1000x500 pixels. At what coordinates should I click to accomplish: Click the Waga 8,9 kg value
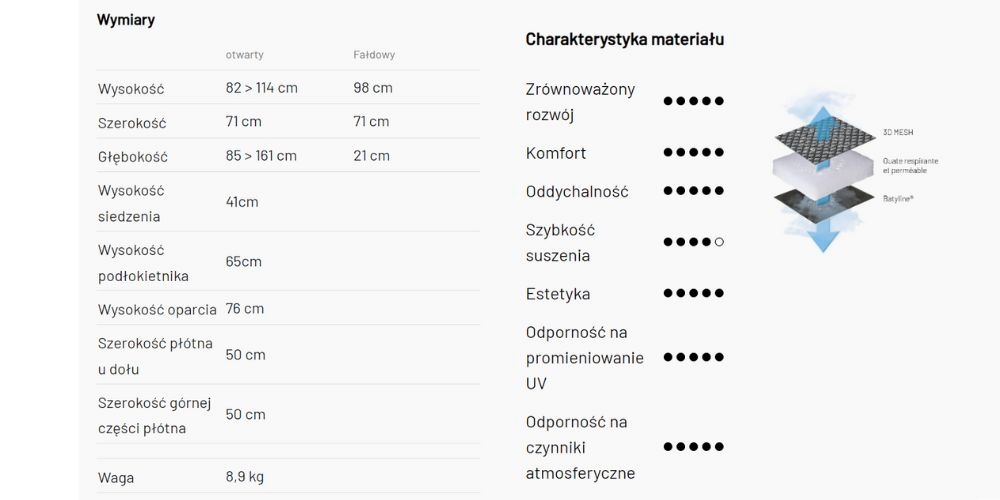tap(244, 477)
